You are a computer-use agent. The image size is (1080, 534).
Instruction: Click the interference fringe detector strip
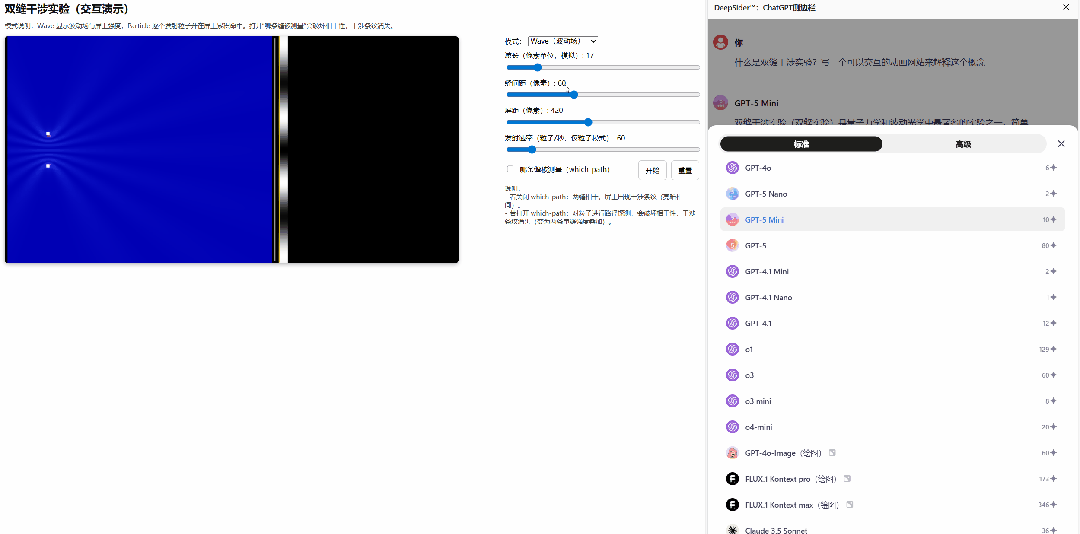(283, 150)
